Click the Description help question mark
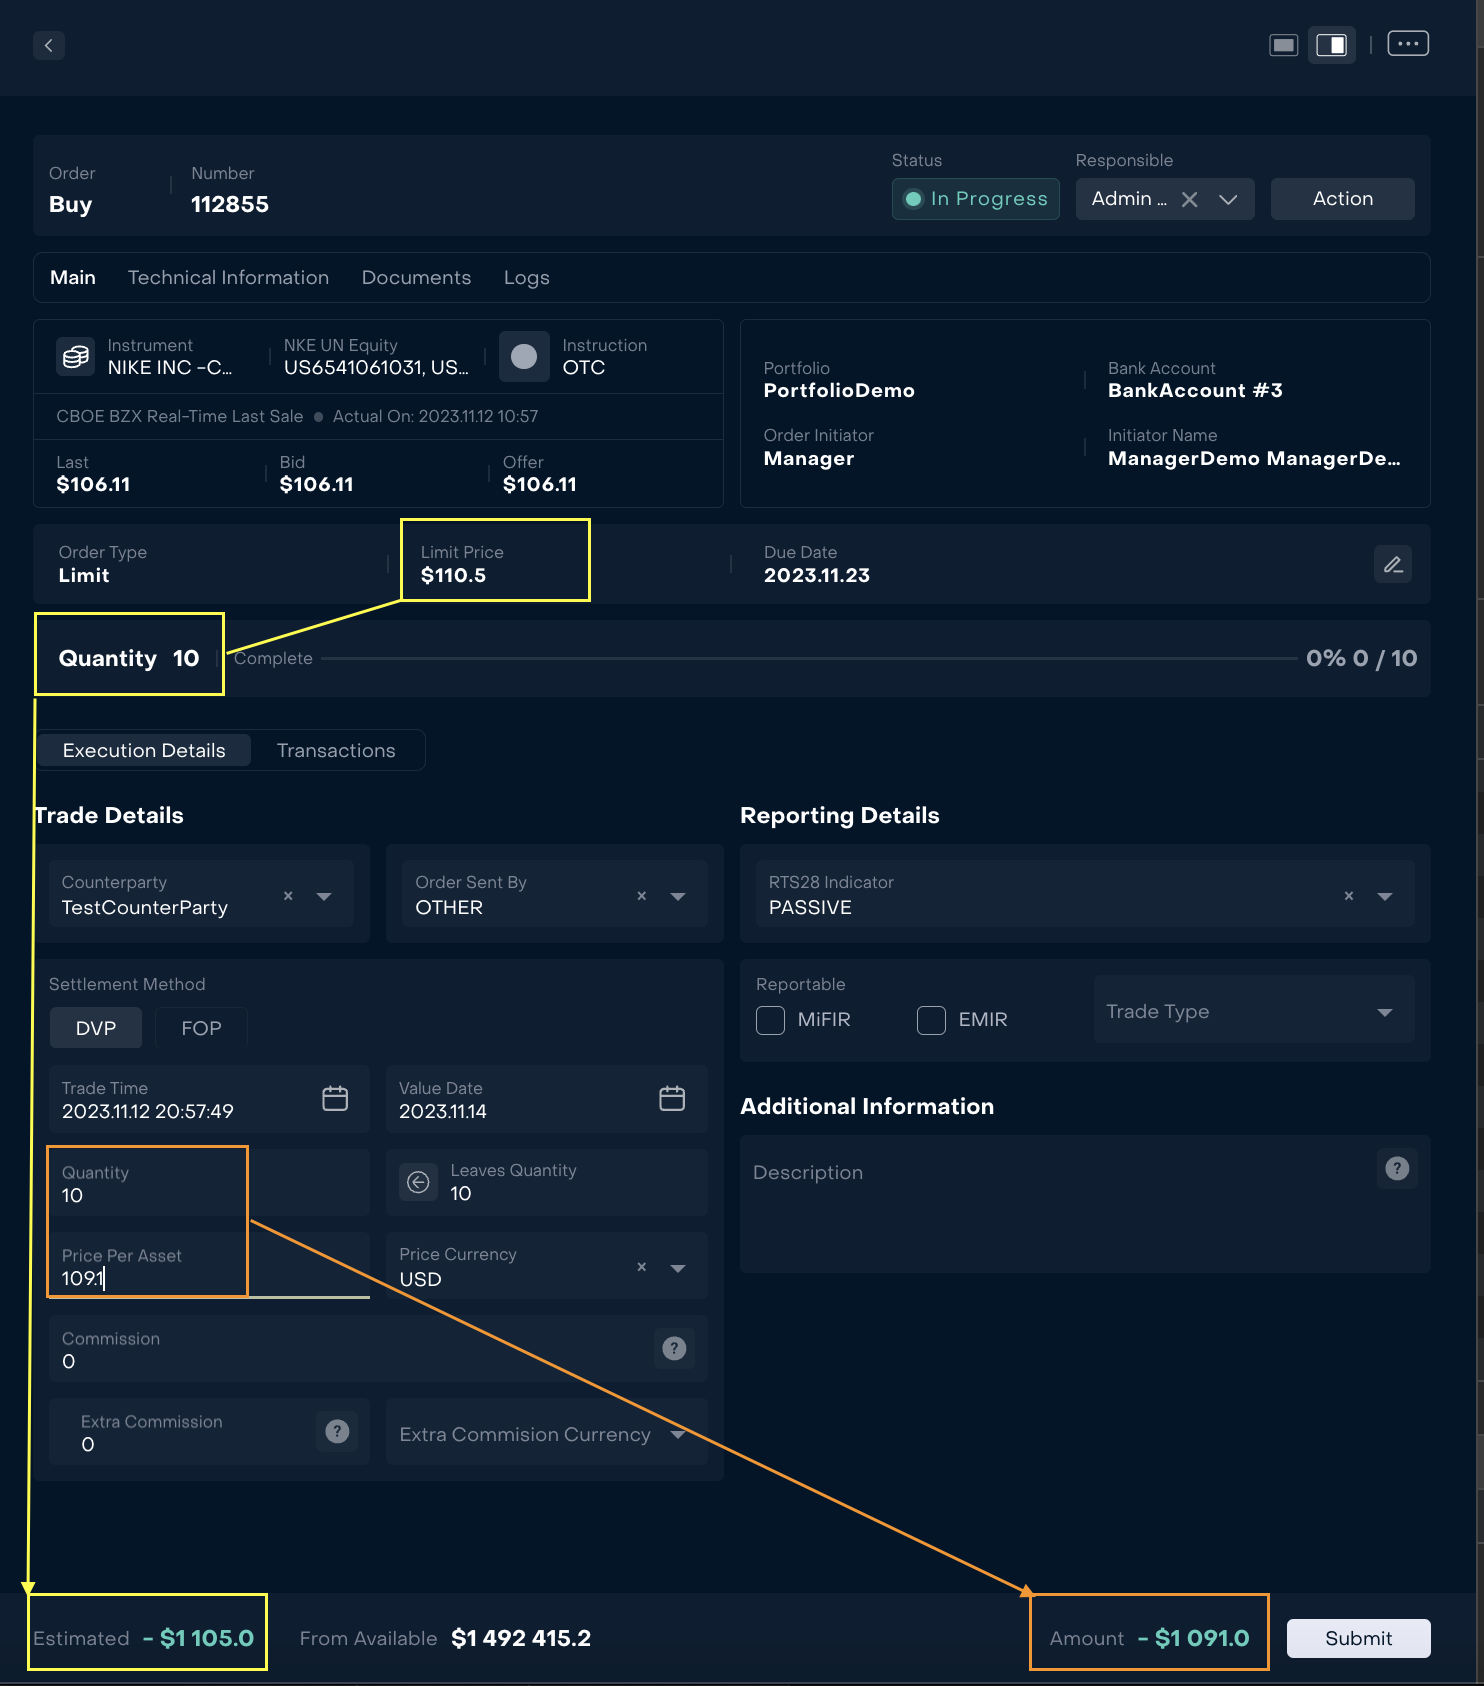1484x1686 pixels. (x=1396, y=1168)
